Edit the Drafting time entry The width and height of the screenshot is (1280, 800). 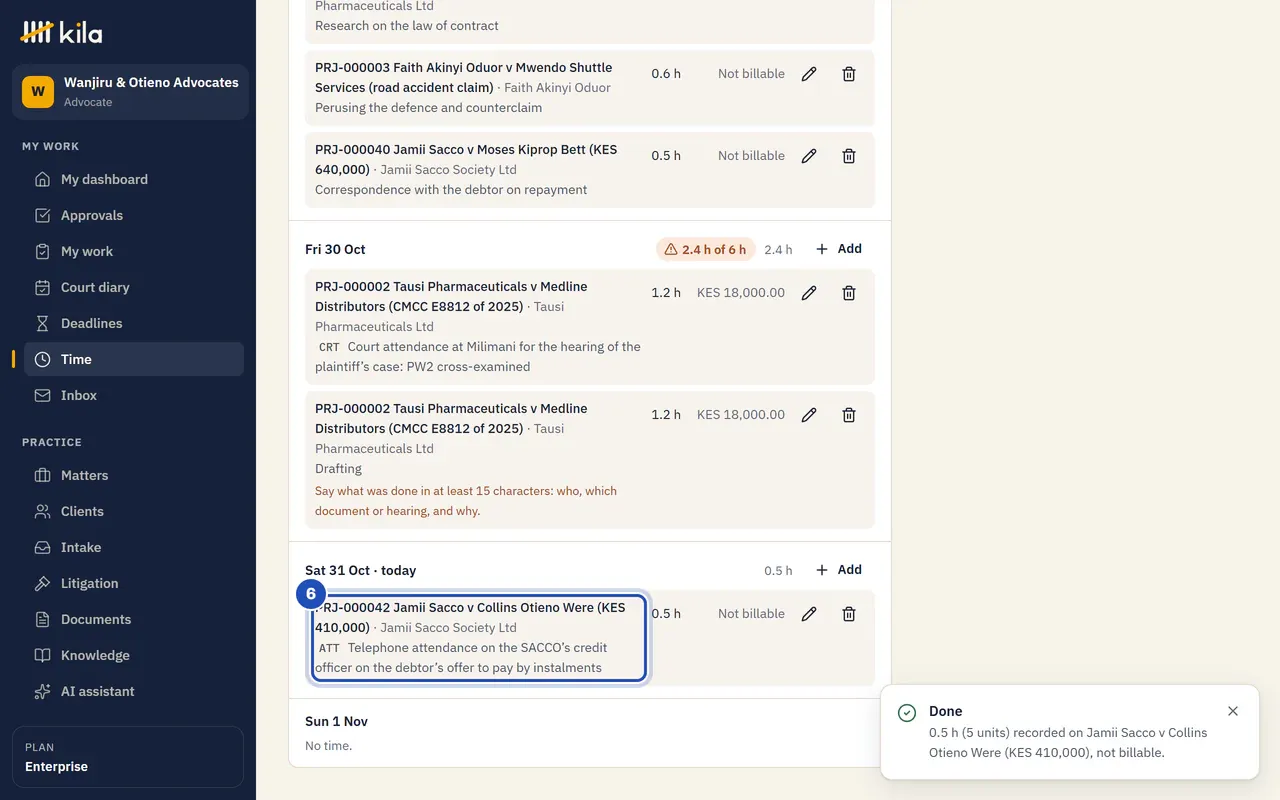pyautogui.click(x=809, y=415)
